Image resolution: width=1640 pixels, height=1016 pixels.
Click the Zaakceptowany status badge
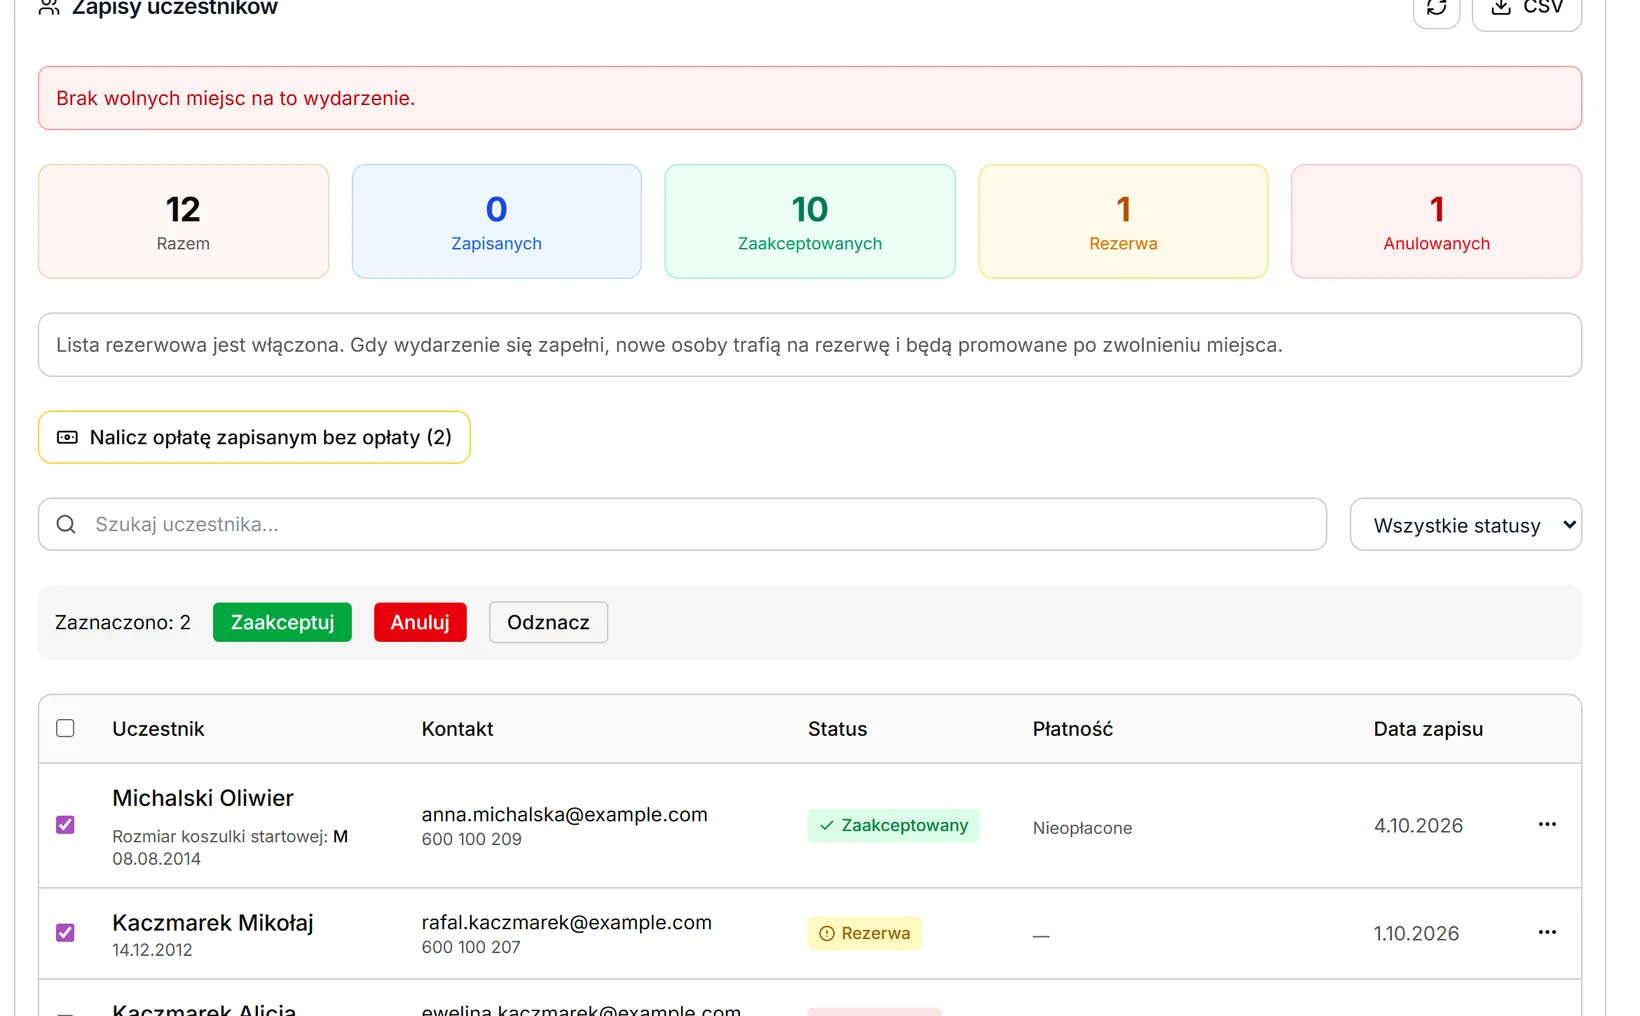[893, 825]
